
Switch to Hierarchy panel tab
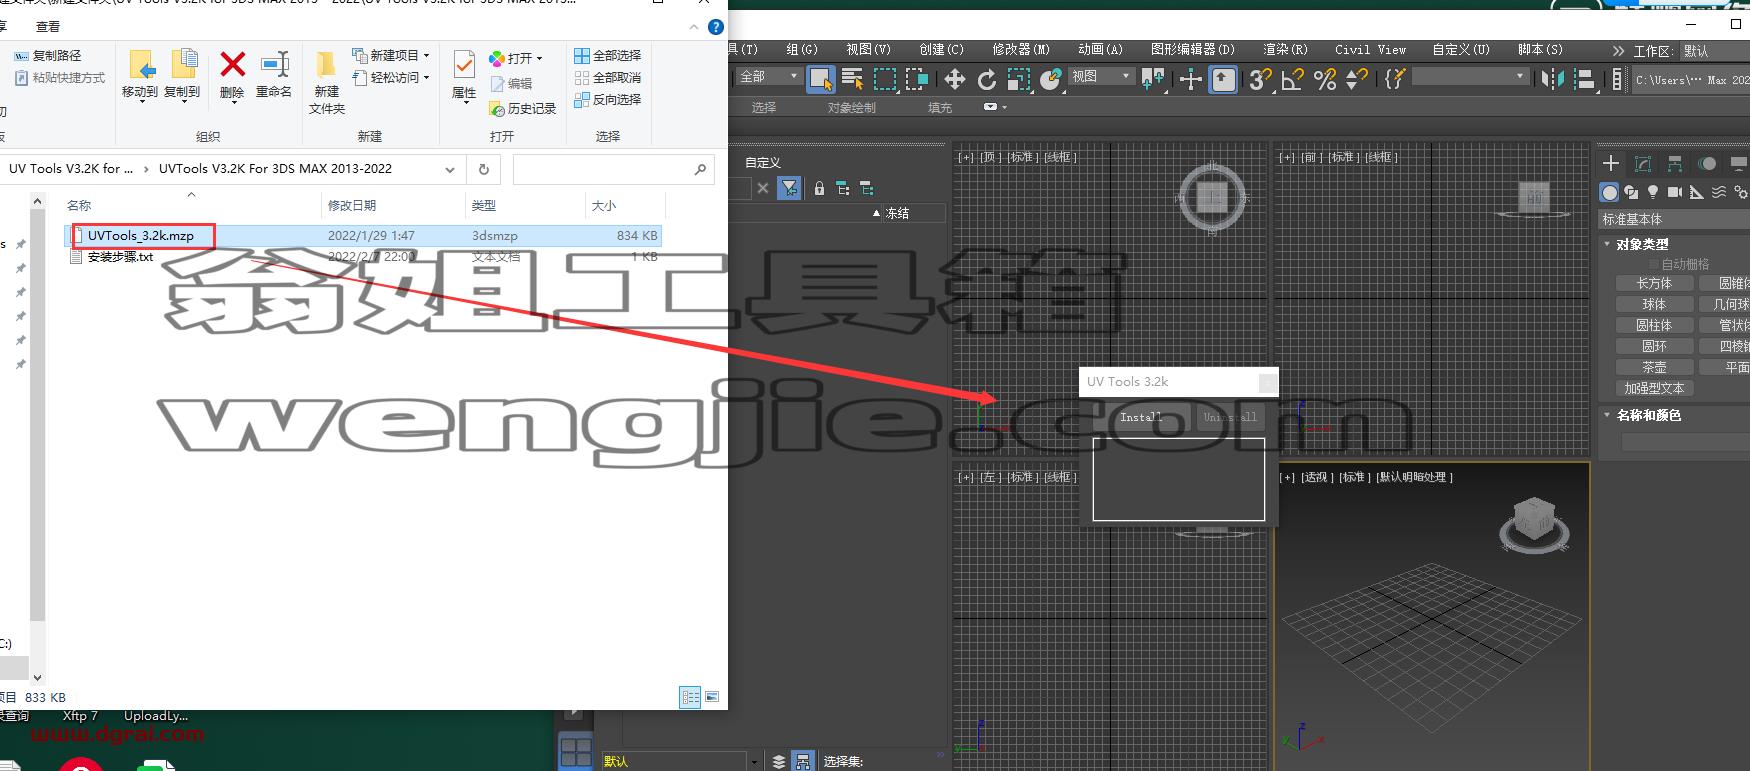[1675, 163]
